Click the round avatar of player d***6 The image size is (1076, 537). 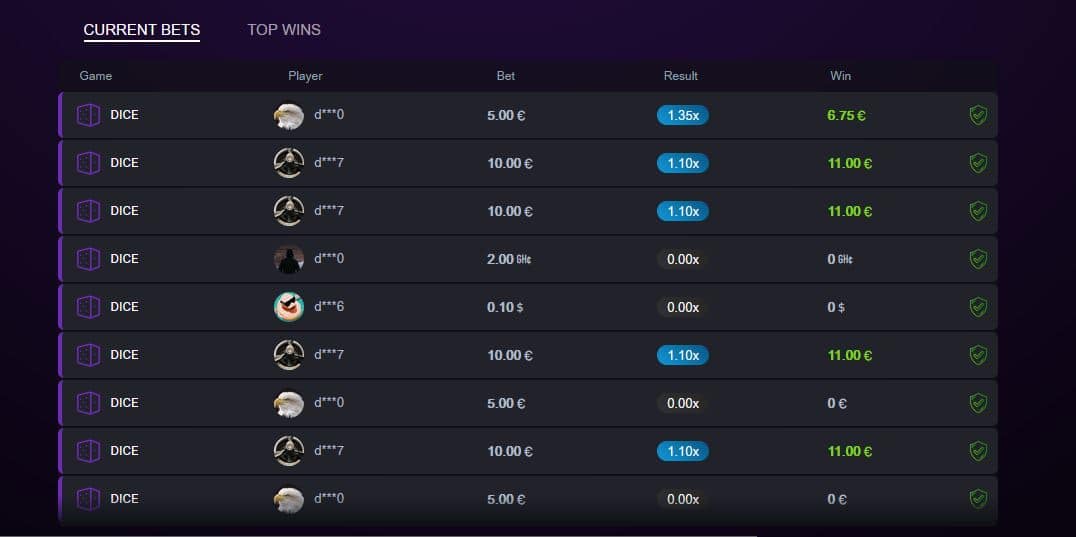click(x=288, y=307)
